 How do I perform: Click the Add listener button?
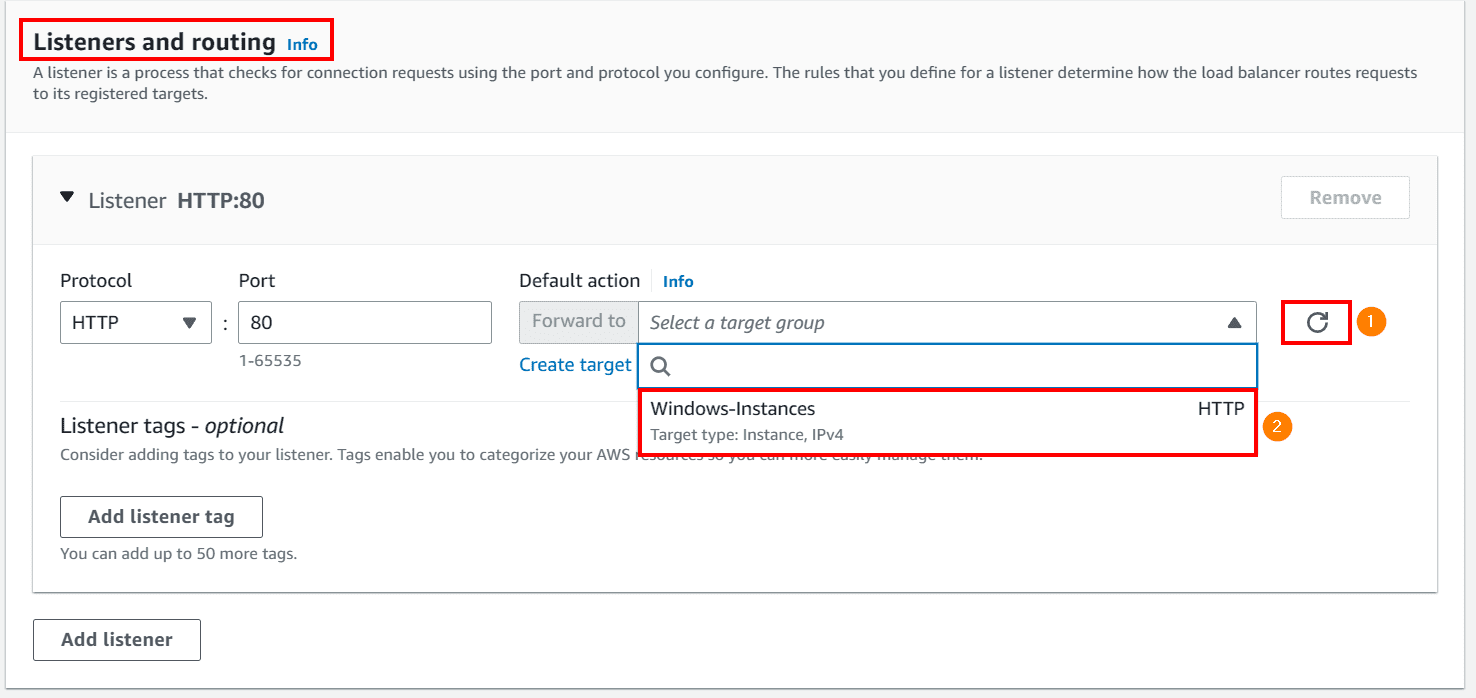pos(116,639)
